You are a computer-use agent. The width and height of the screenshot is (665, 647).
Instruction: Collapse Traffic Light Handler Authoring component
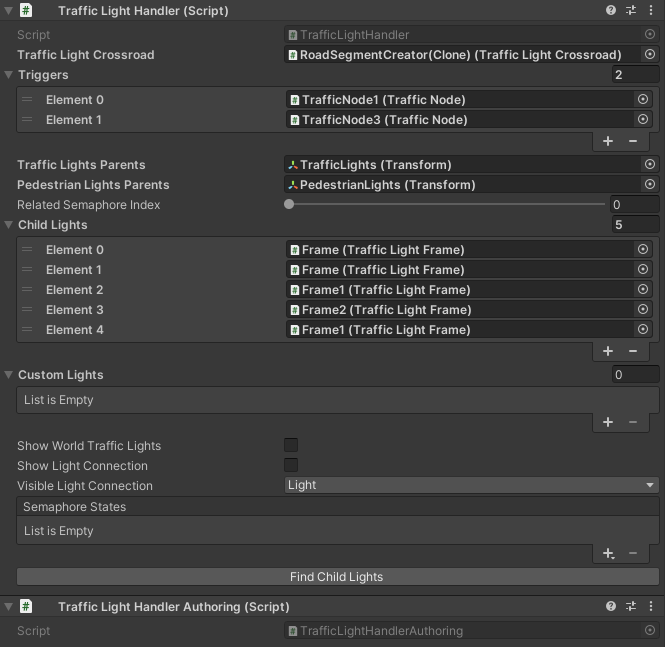click(x=8, y=606)
